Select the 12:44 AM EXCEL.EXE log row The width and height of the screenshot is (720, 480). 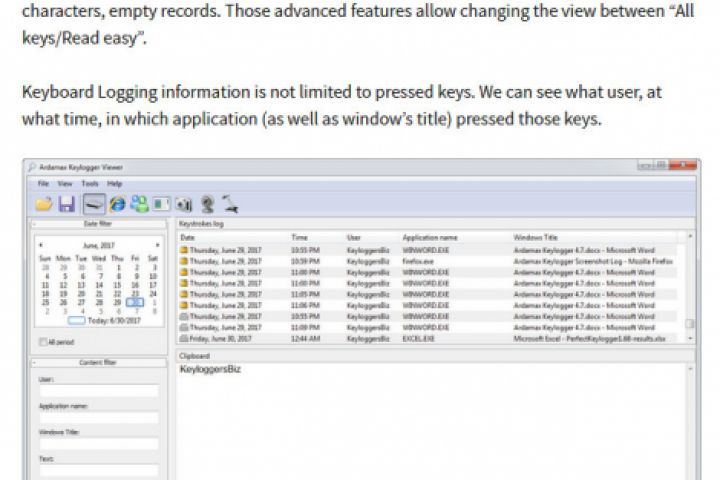(427, 339)
